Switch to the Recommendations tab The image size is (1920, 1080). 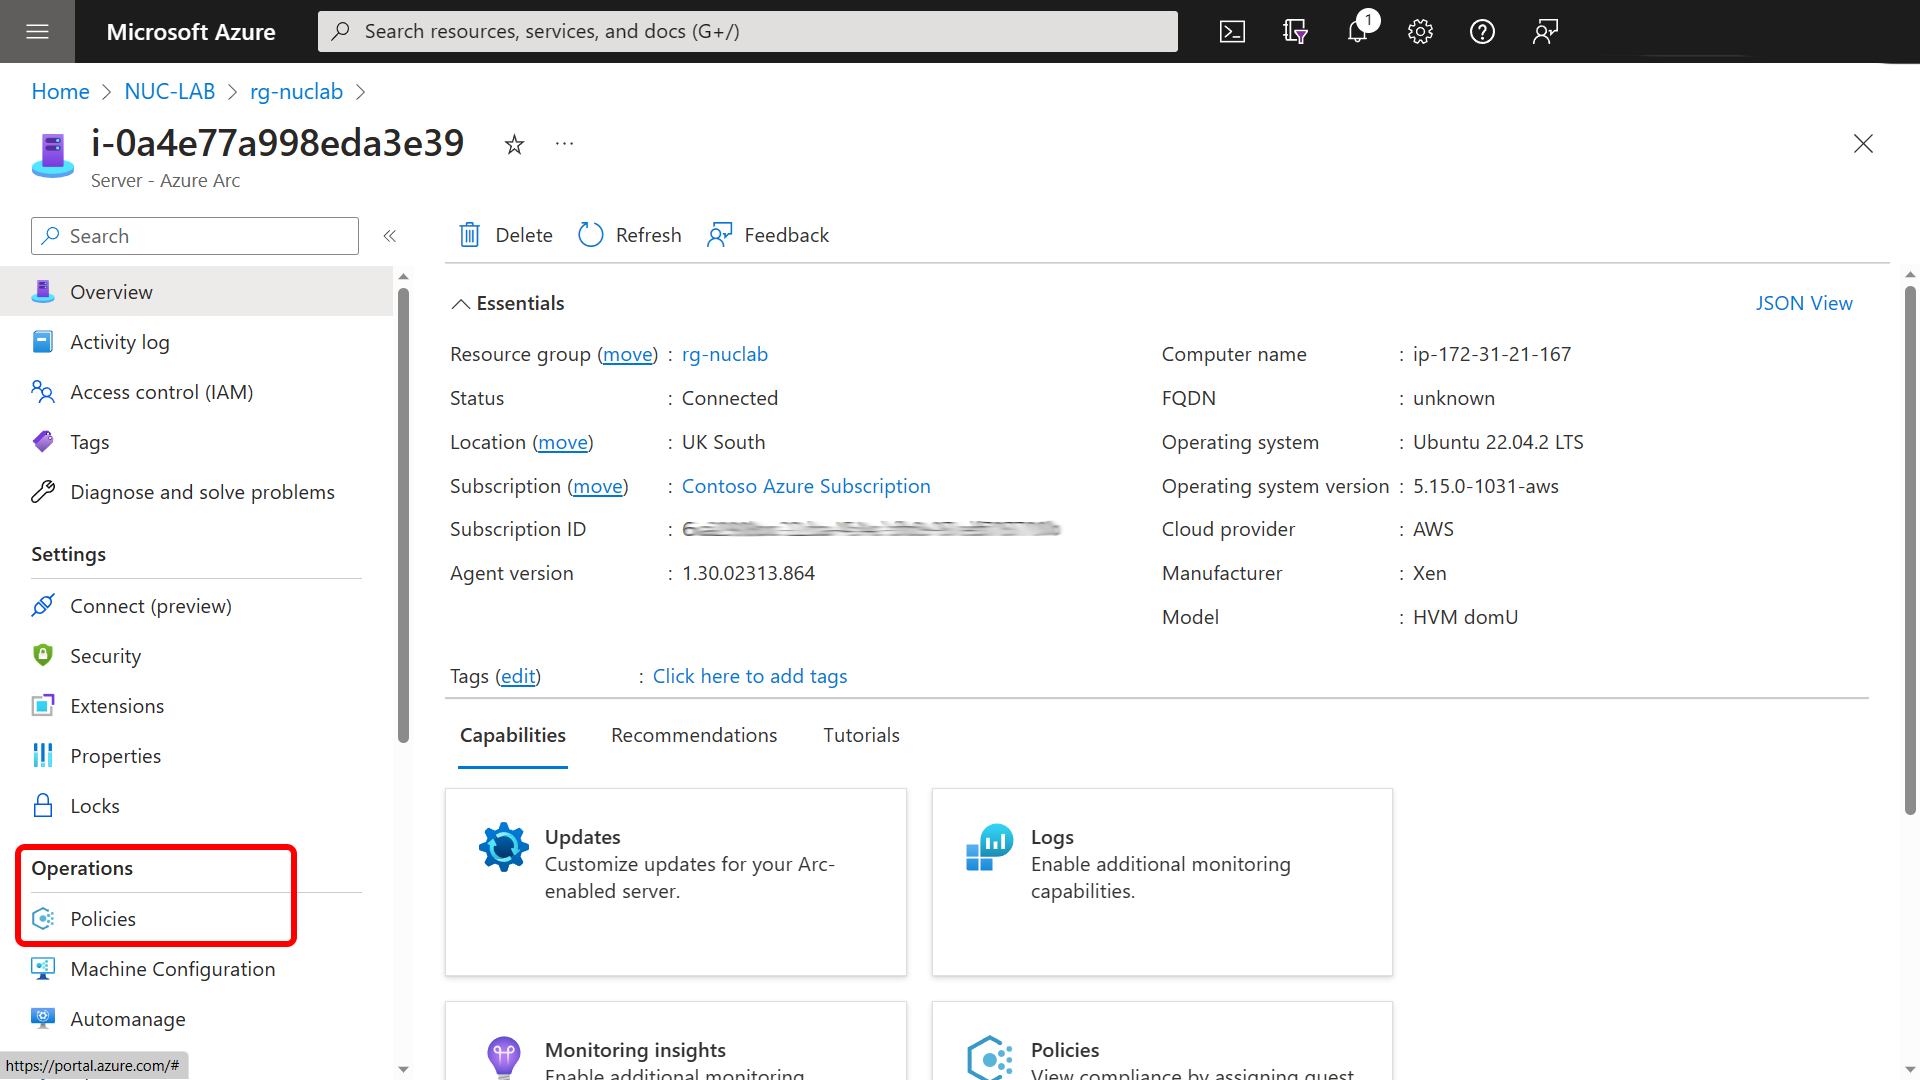tap(693, 735)
